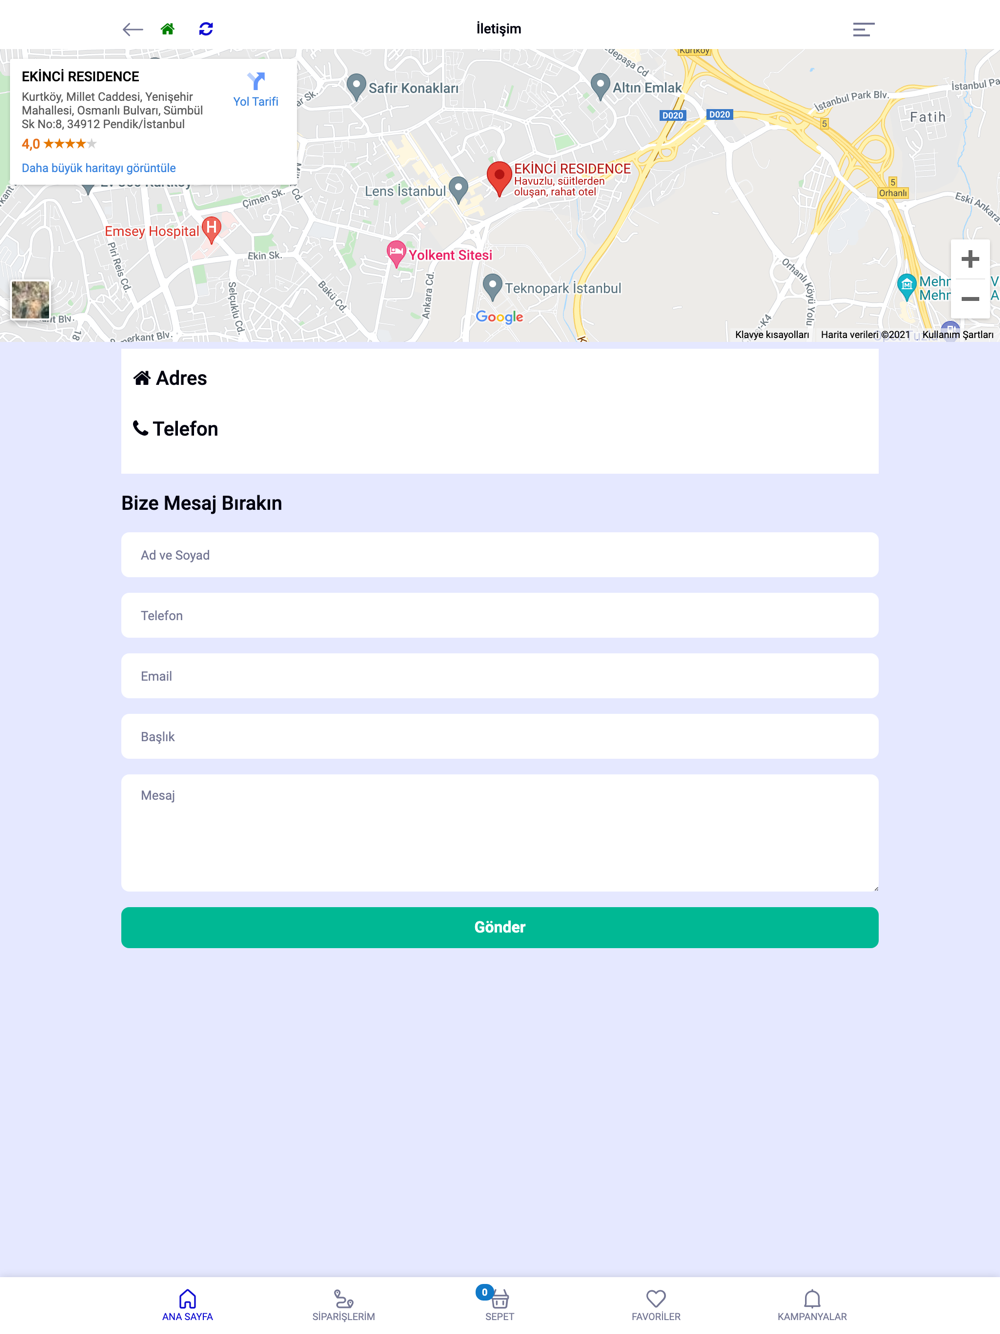The height and width of the screenshot is (1334, 1000).
Task: Open Kampanyalar tab
Action: (x=812, y=1305)
